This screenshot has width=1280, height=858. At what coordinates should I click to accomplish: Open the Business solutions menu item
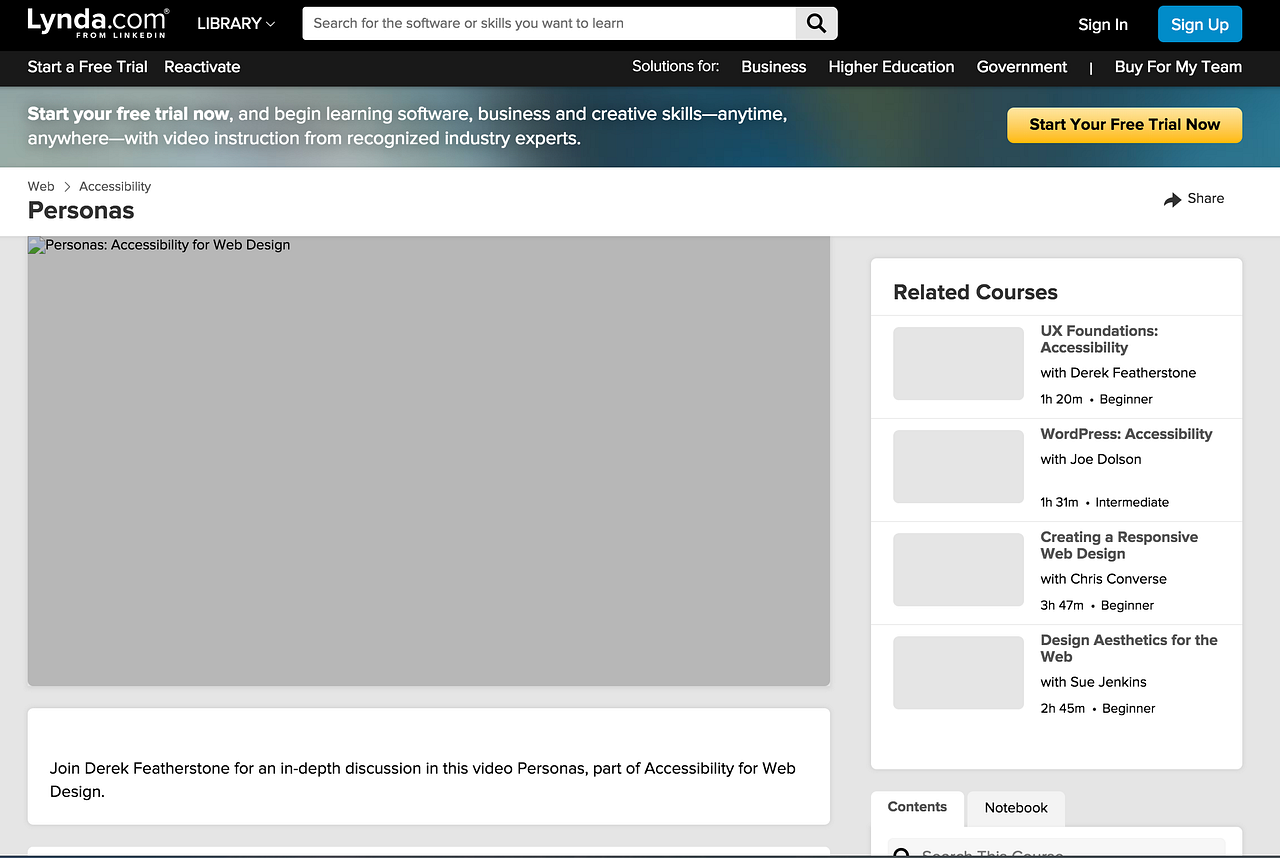tap(773, 67)
